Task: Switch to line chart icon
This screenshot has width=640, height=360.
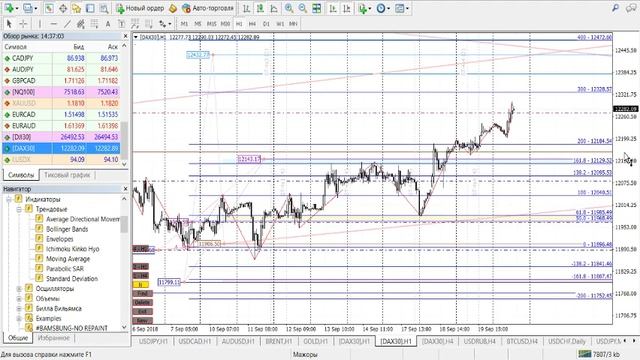Action: coord(274,8)
